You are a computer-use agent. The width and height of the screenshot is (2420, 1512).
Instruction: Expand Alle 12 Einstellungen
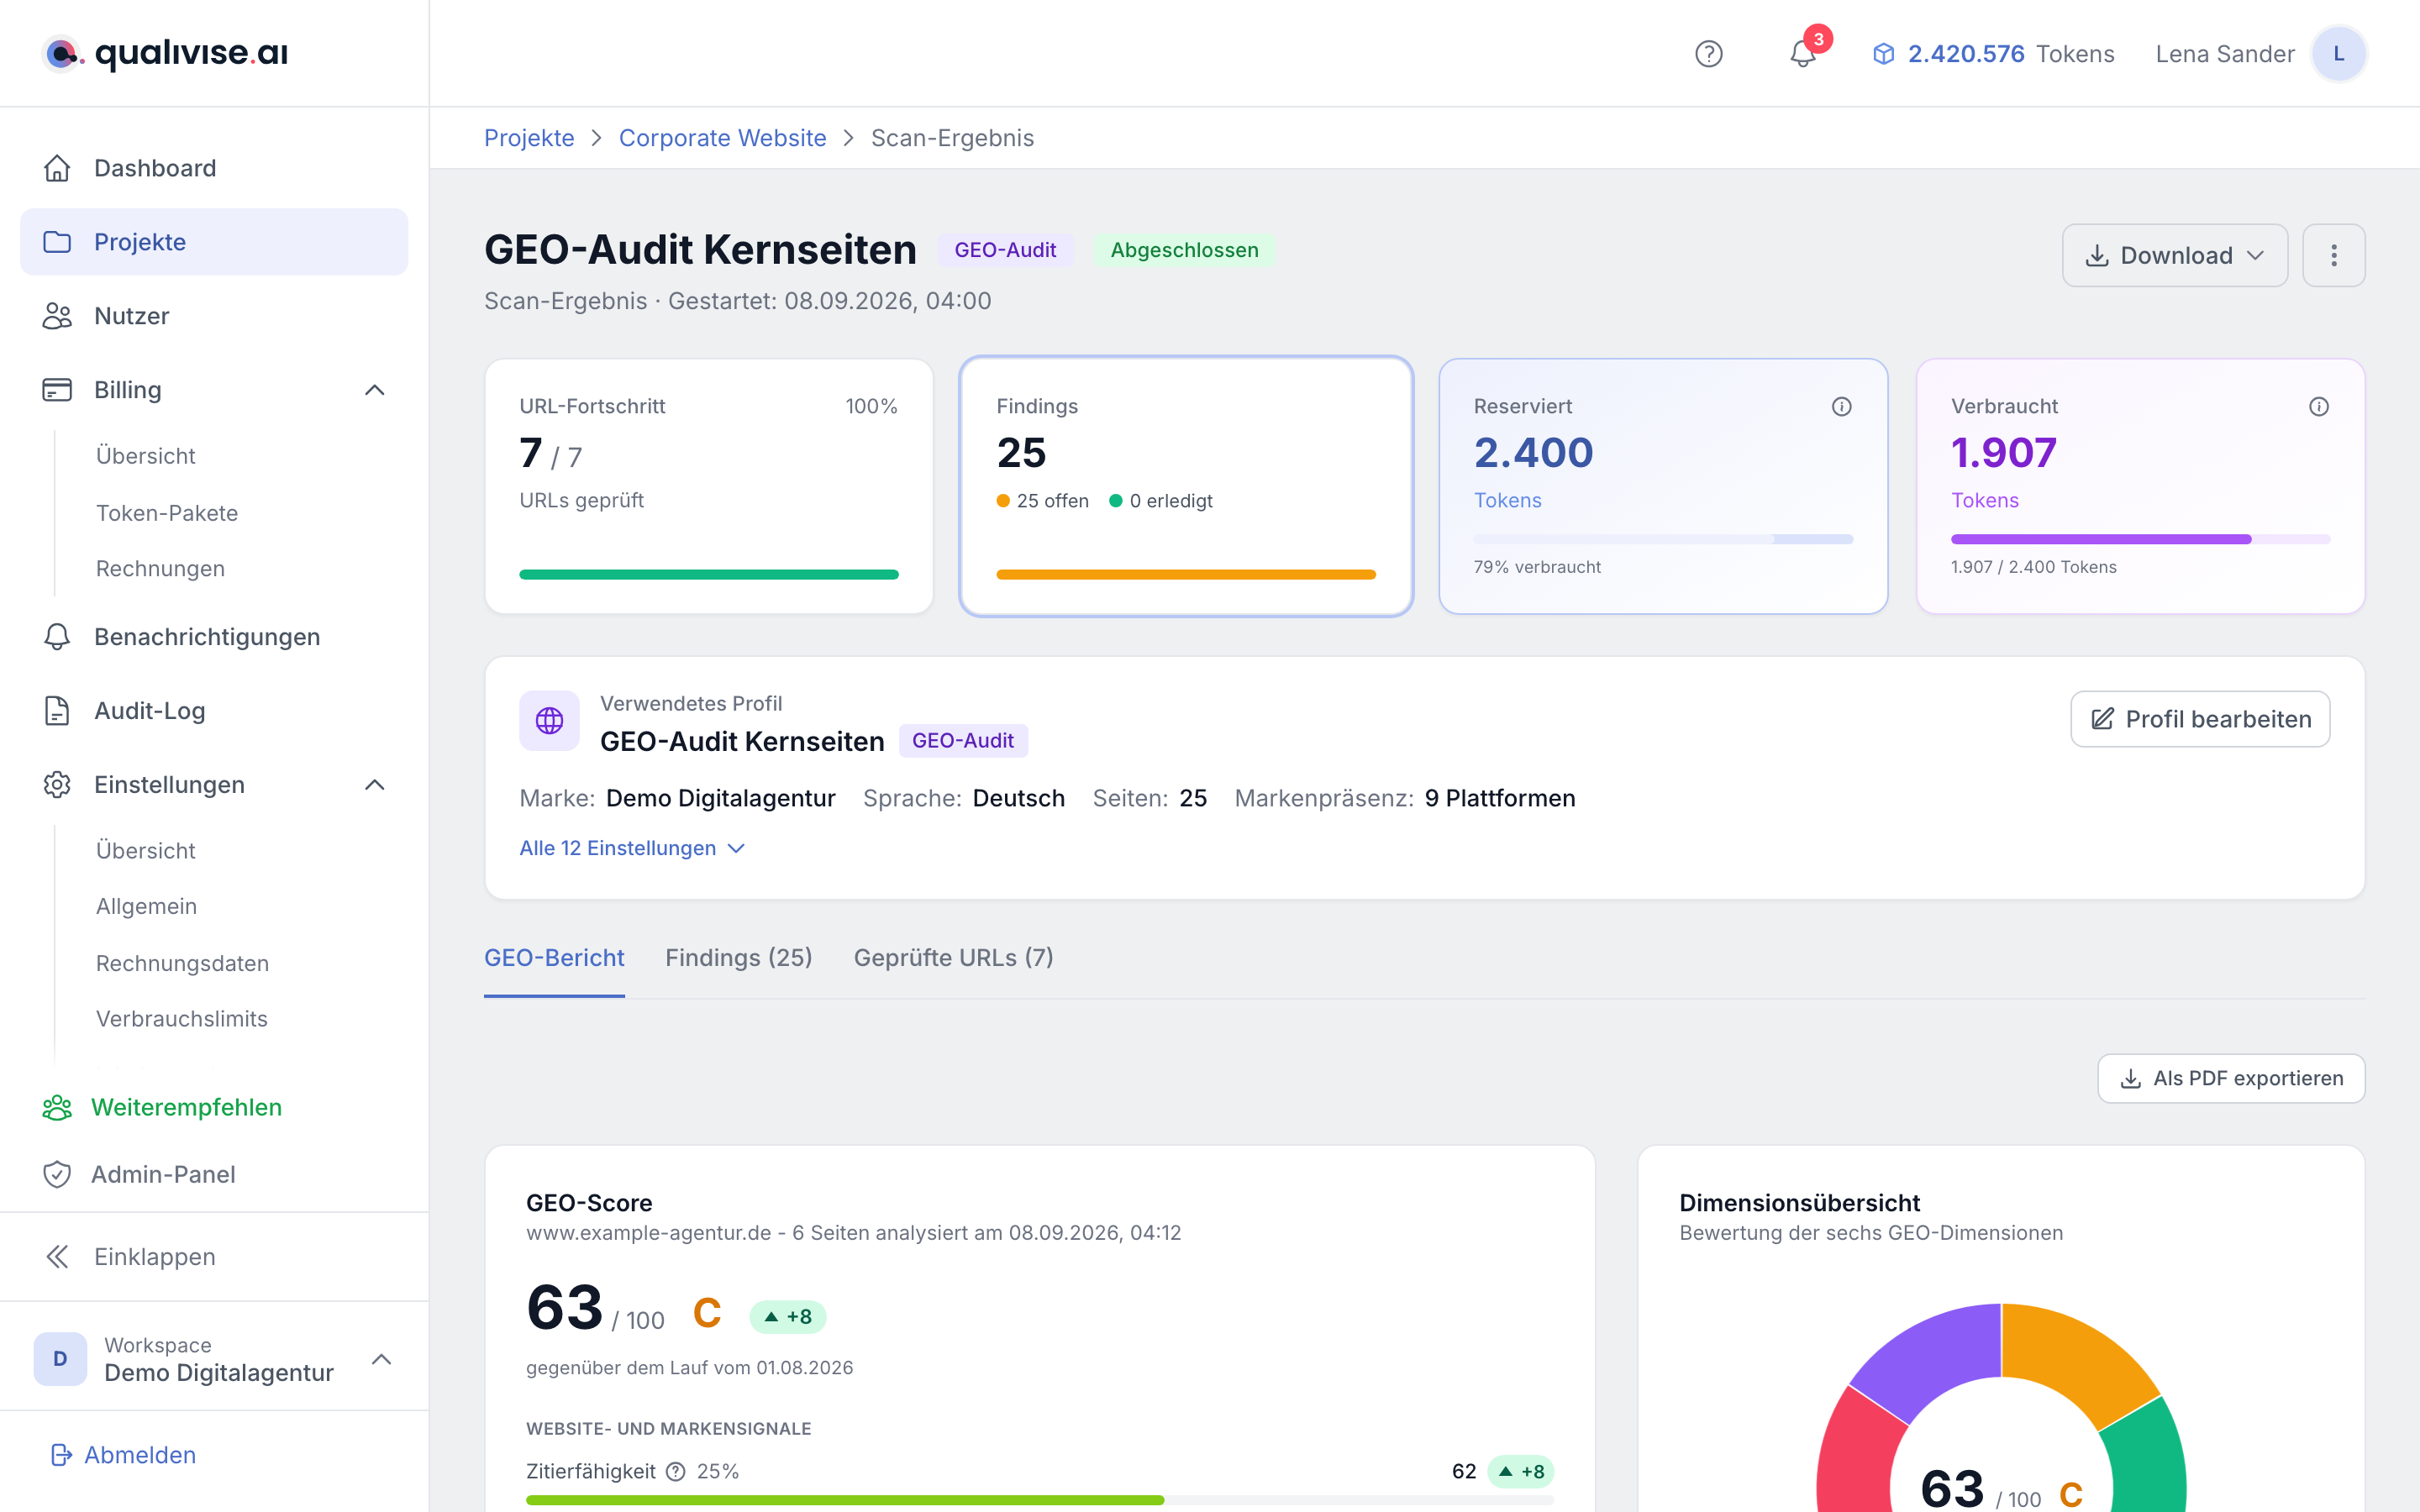(x=632, y=848)
